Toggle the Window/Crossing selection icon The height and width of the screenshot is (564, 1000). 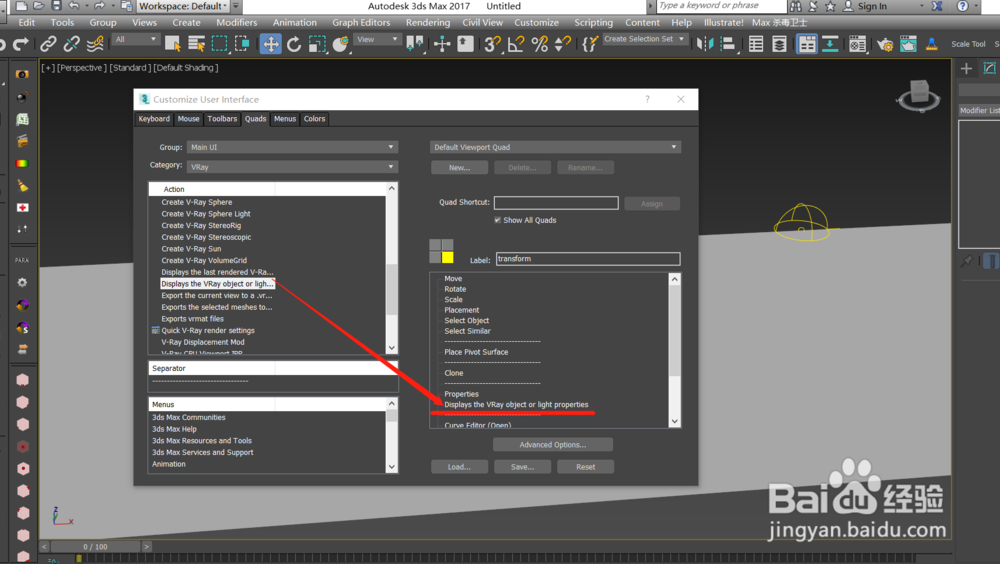click(242, 44)
